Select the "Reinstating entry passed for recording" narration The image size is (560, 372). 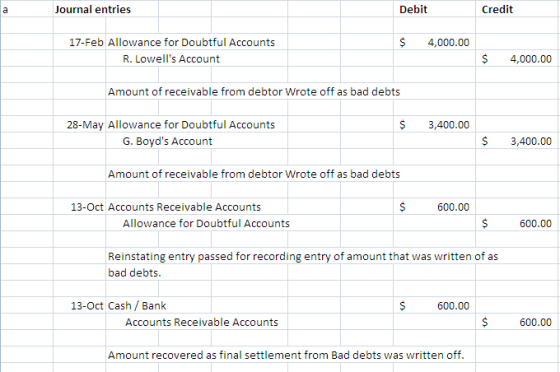tap(303, 256)
